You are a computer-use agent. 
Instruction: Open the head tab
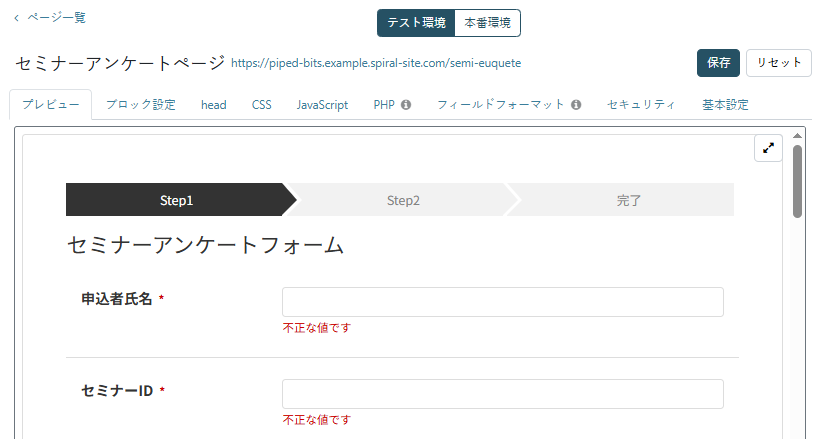(213, 105)
